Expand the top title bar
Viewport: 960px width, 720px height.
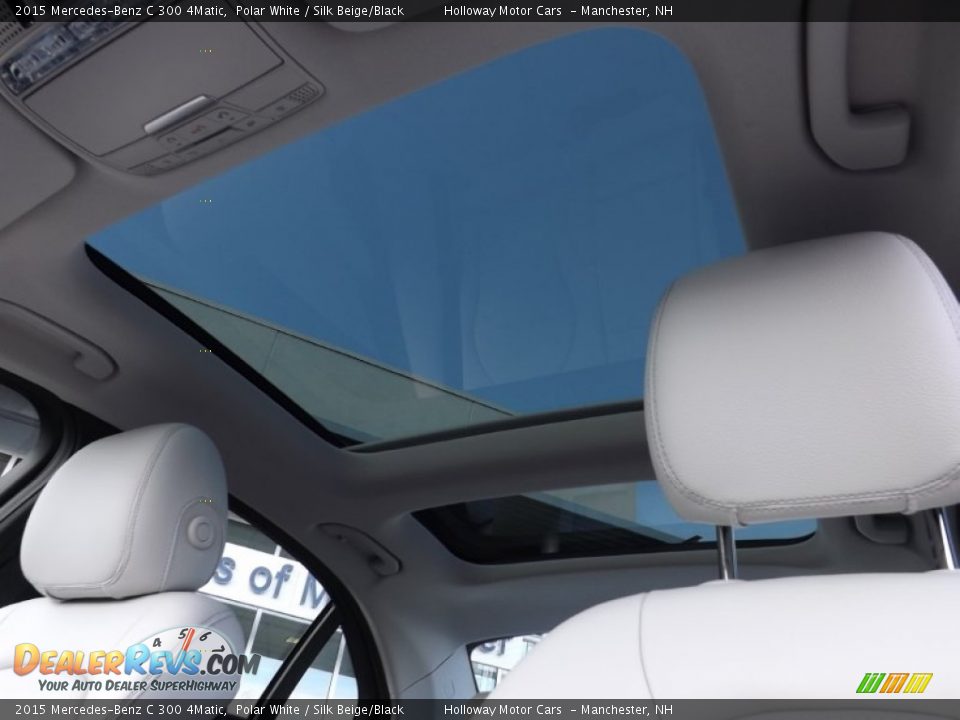480,11
